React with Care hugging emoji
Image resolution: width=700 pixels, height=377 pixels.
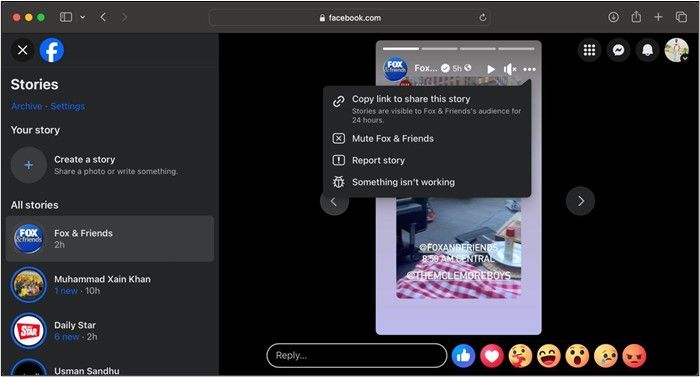(521, 356)
